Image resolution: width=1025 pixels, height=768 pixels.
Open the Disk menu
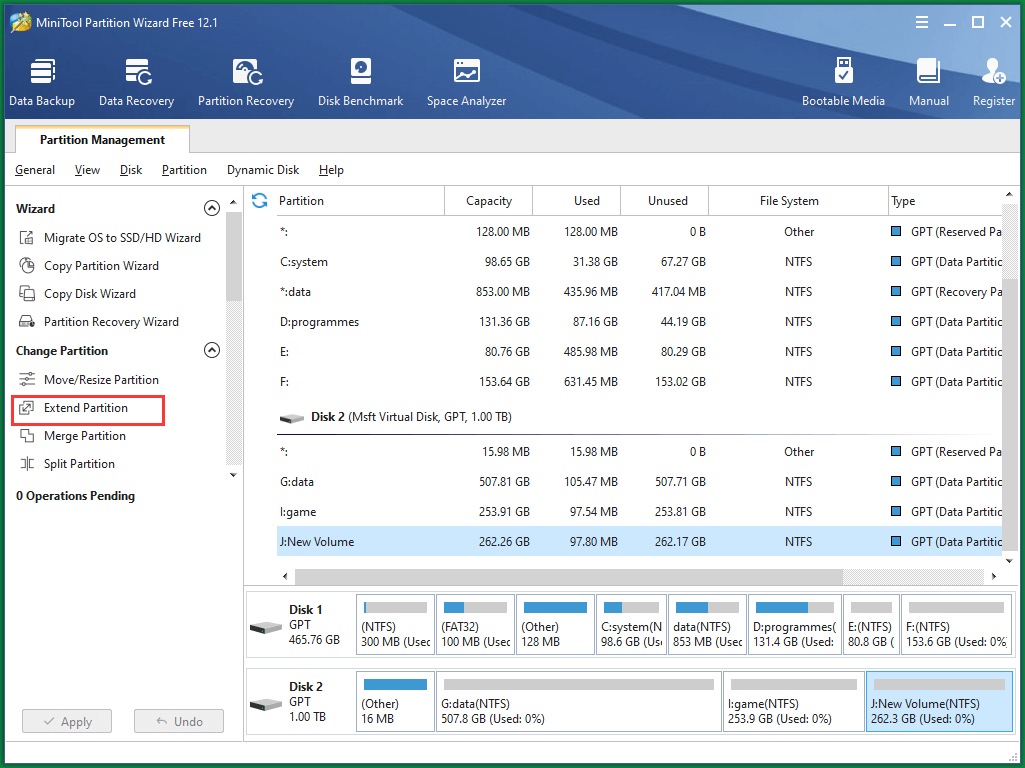tap(131, 170)
